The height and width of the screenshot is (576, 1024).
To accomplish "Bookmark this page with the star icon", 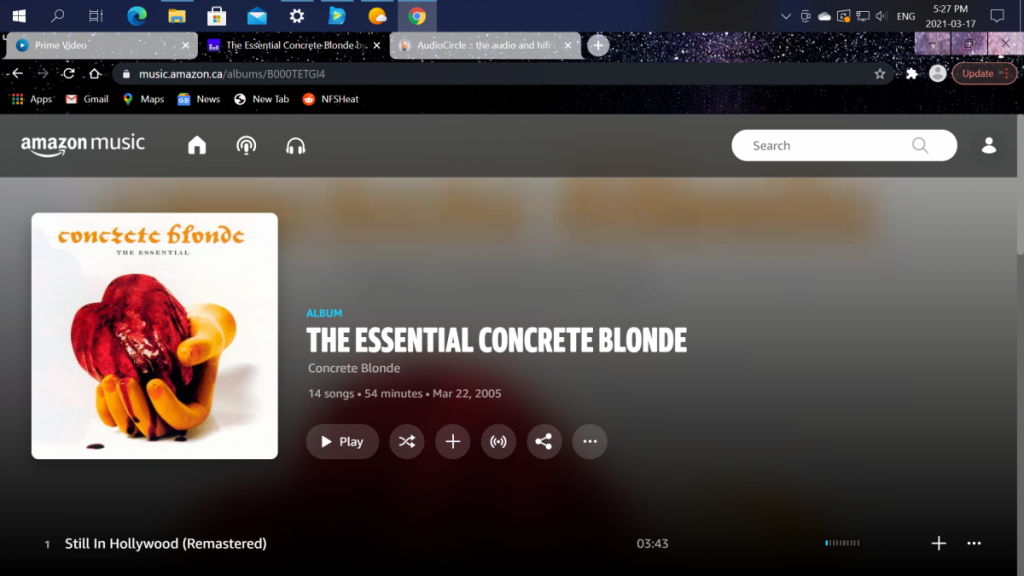I will point(880,74).
